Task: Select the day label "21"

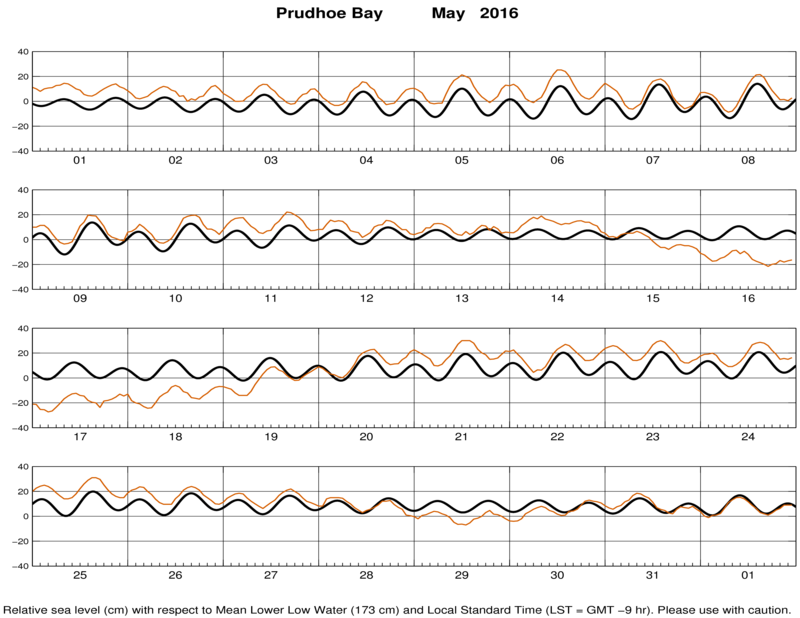Action: pyautogui.click(x=462, y=437)
